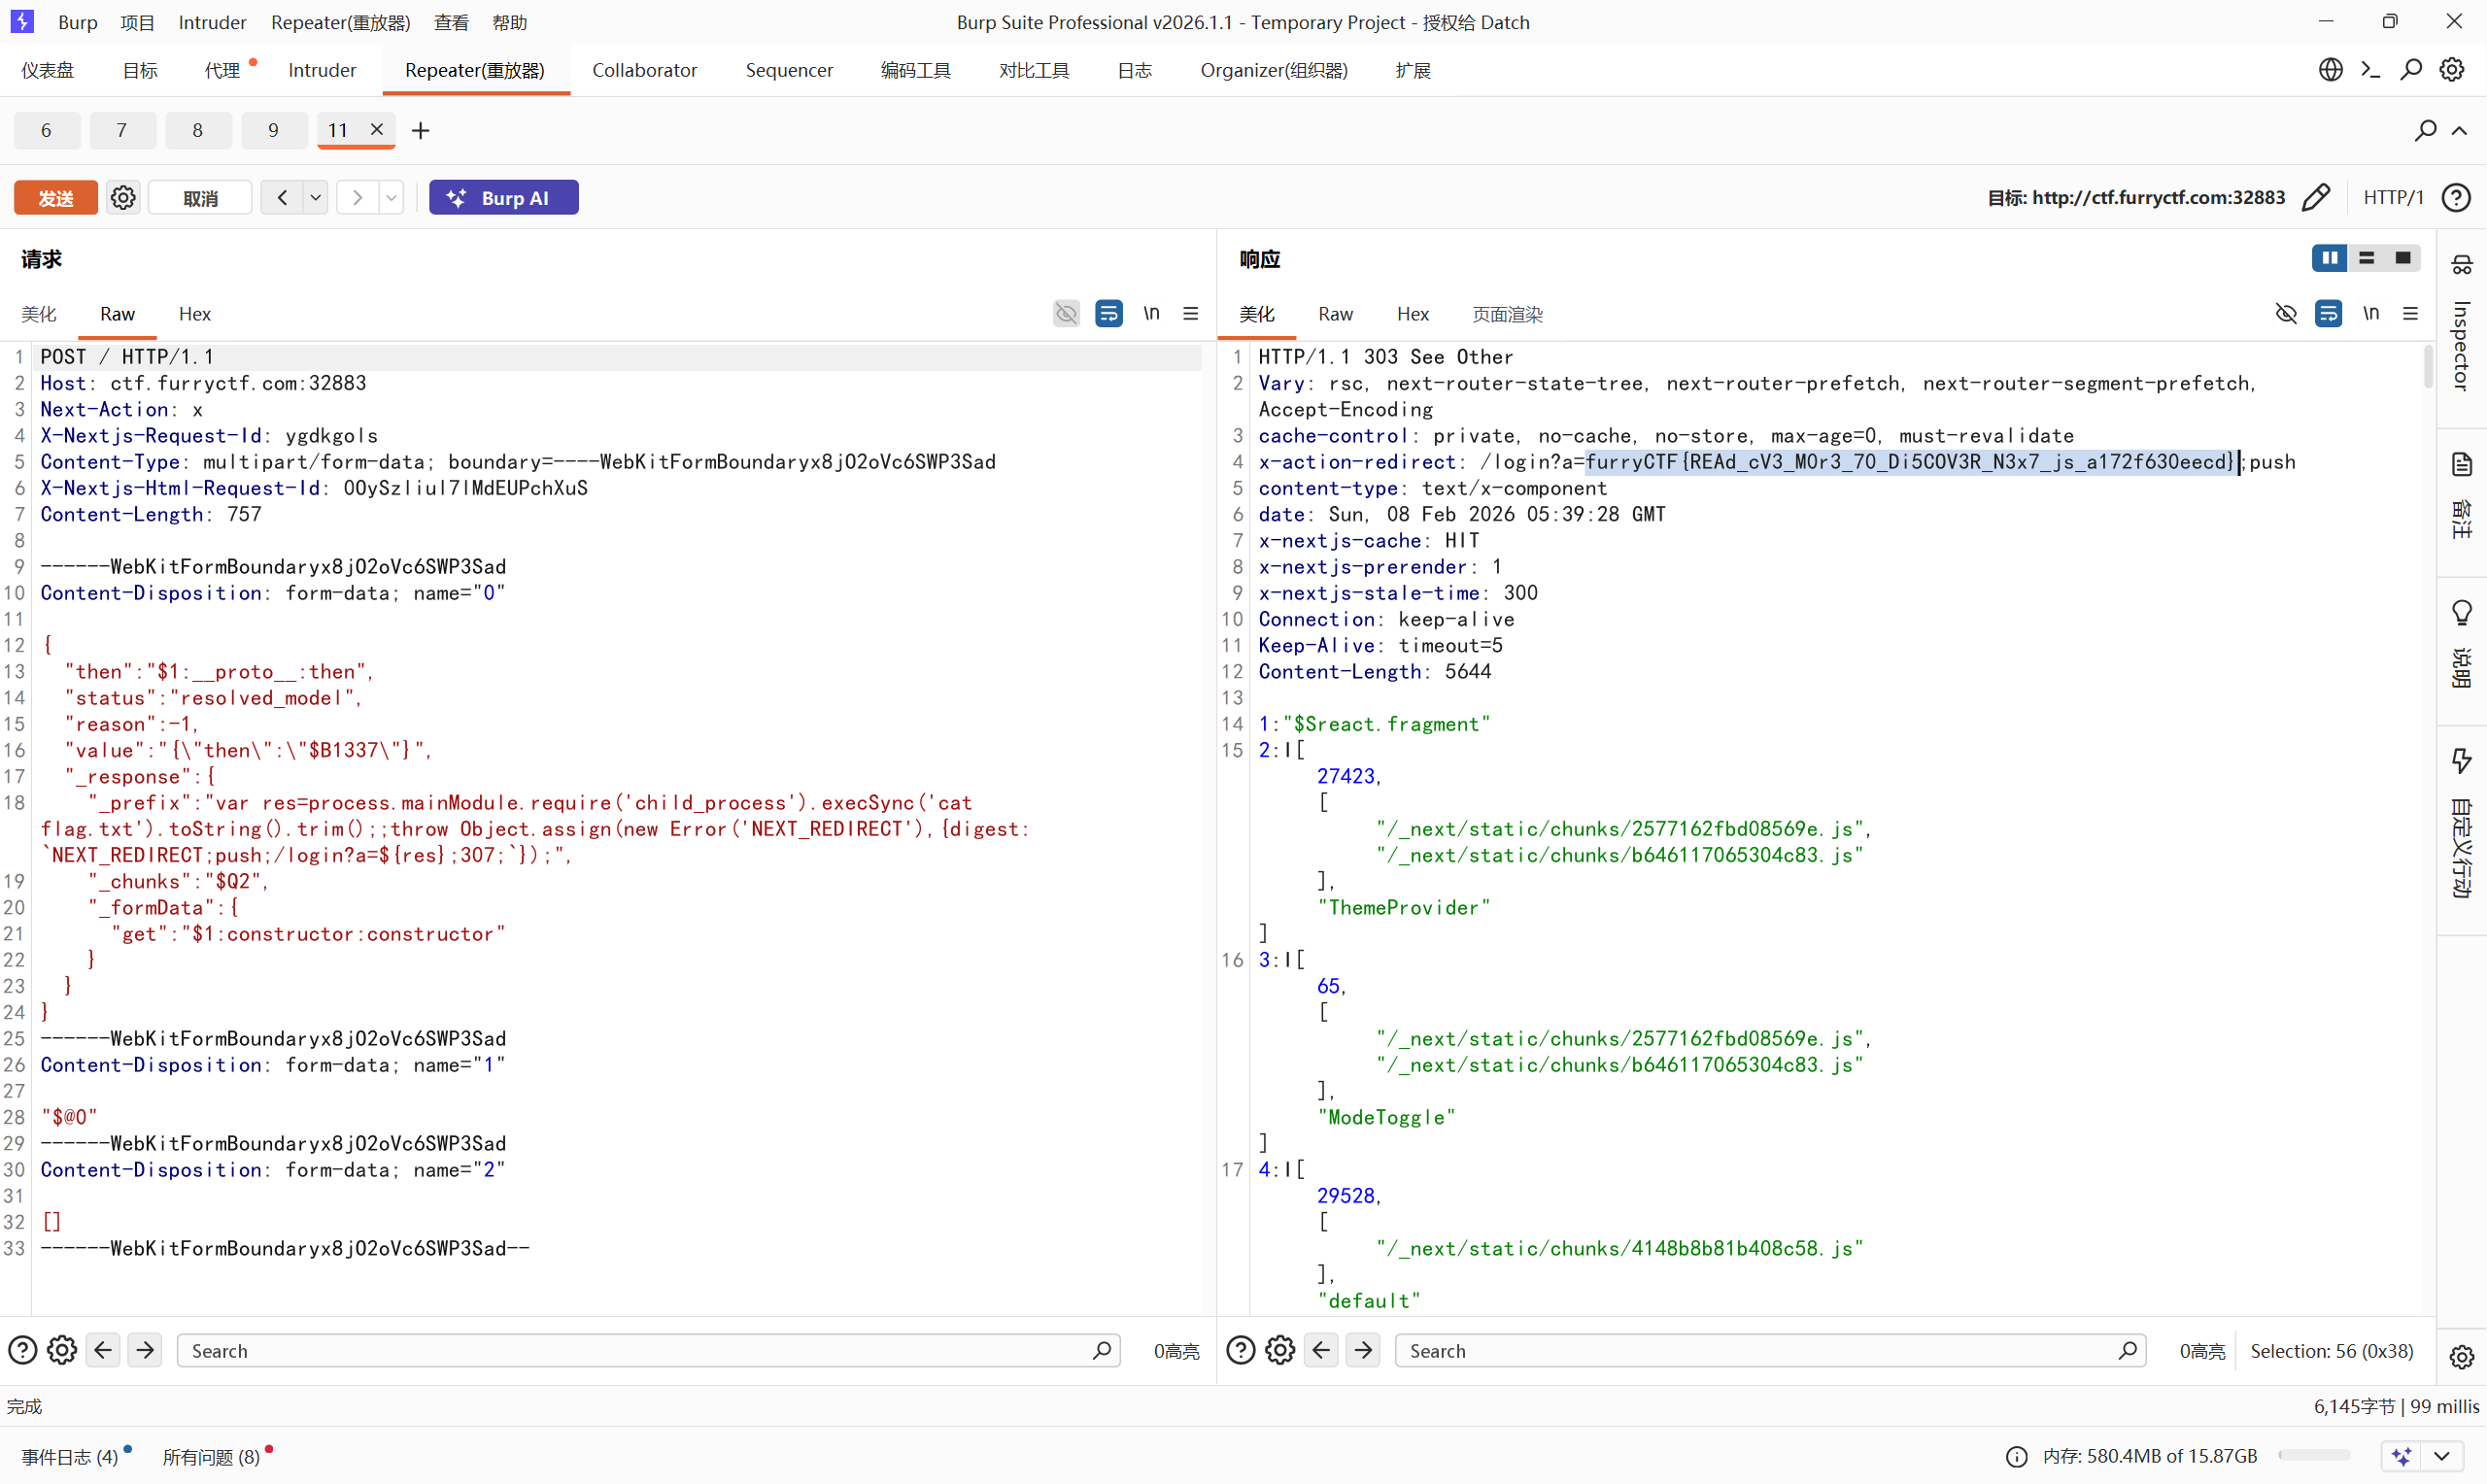Screen dimensions: 2487x1484
Task: Toggle line wrap in response editor
Action: 2328,314
